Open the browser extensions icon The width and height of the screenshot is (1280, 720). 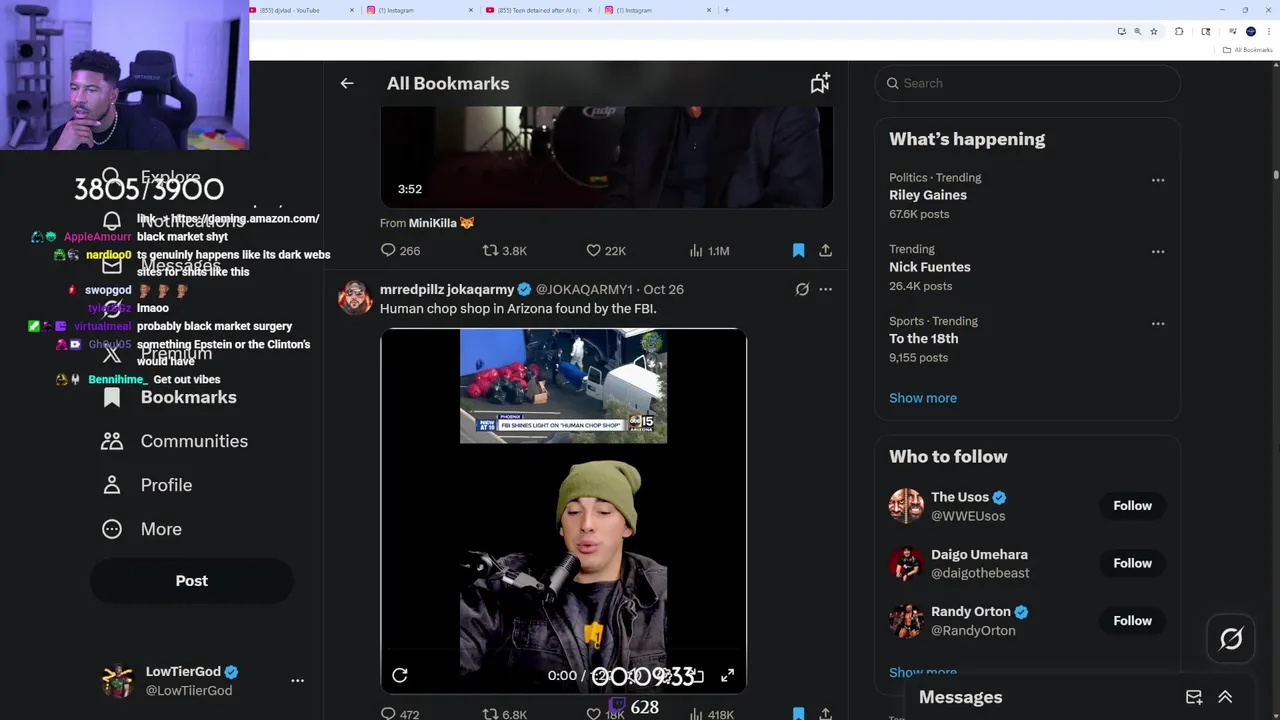click(x=1179, y=31)
